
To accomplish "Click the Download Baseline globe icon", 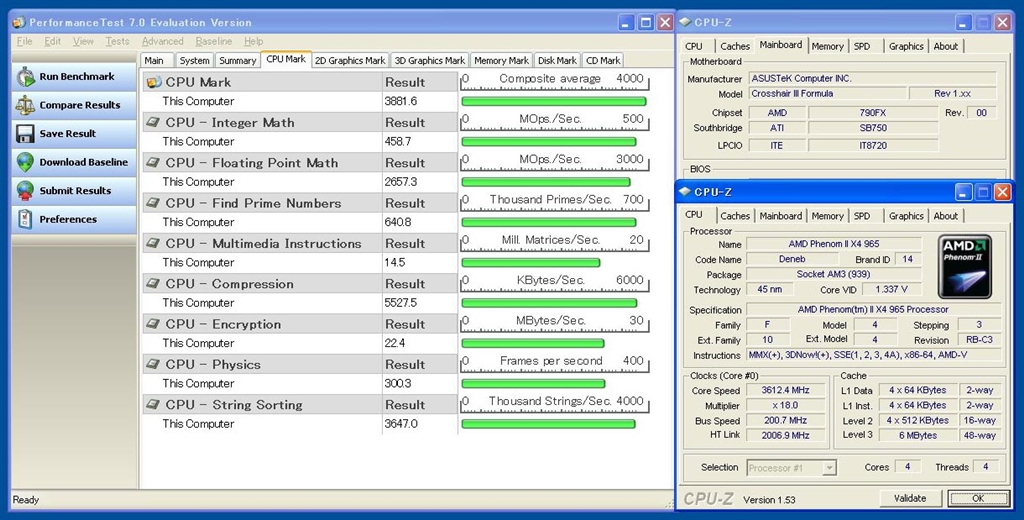I will [x=25, y=162].
